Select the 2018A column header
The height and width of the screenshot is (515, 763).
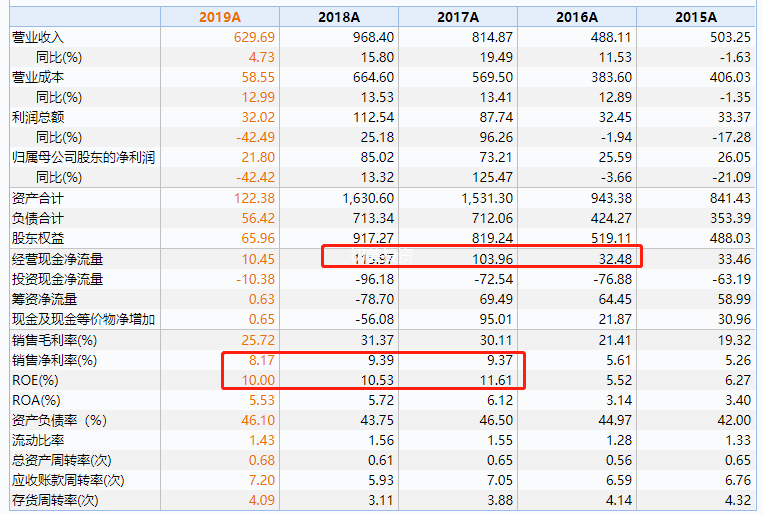(339, 17)
